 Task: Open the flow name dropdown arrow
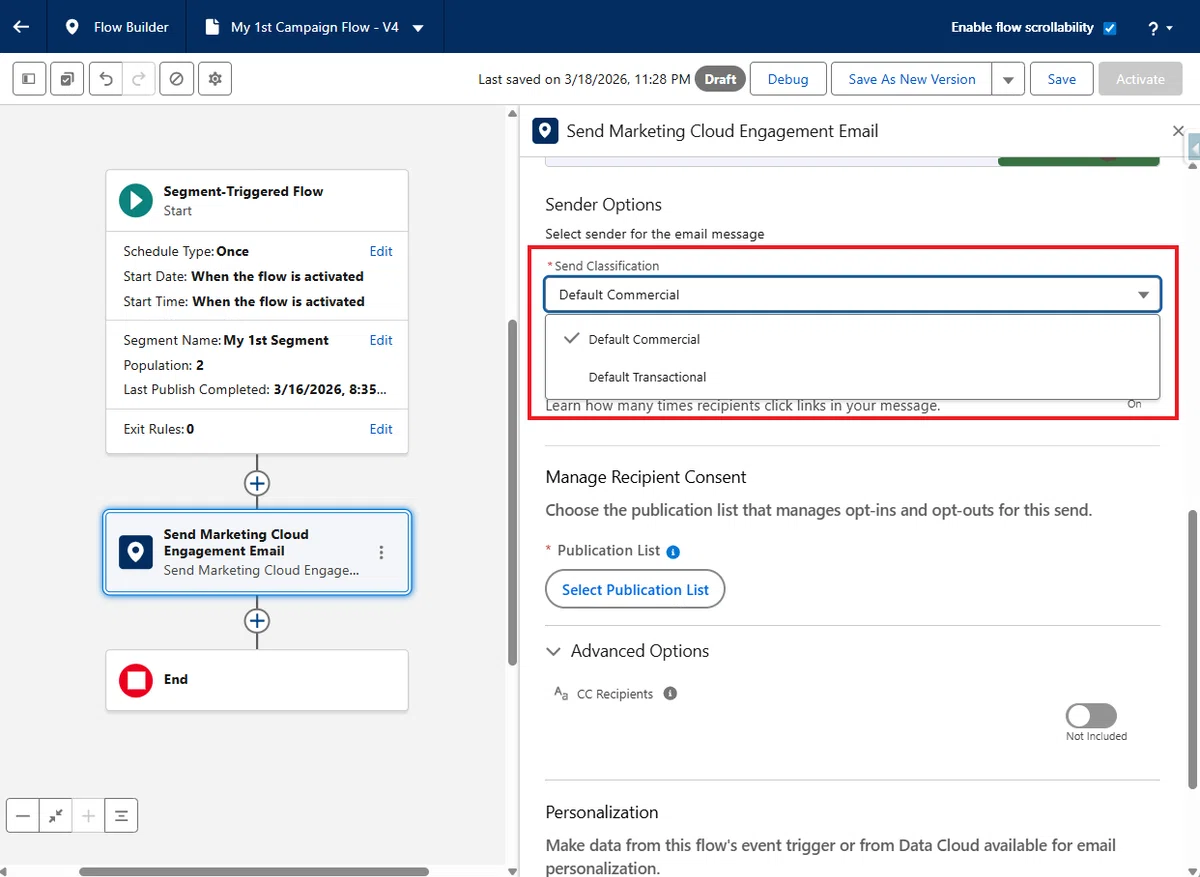coord(418,28)
